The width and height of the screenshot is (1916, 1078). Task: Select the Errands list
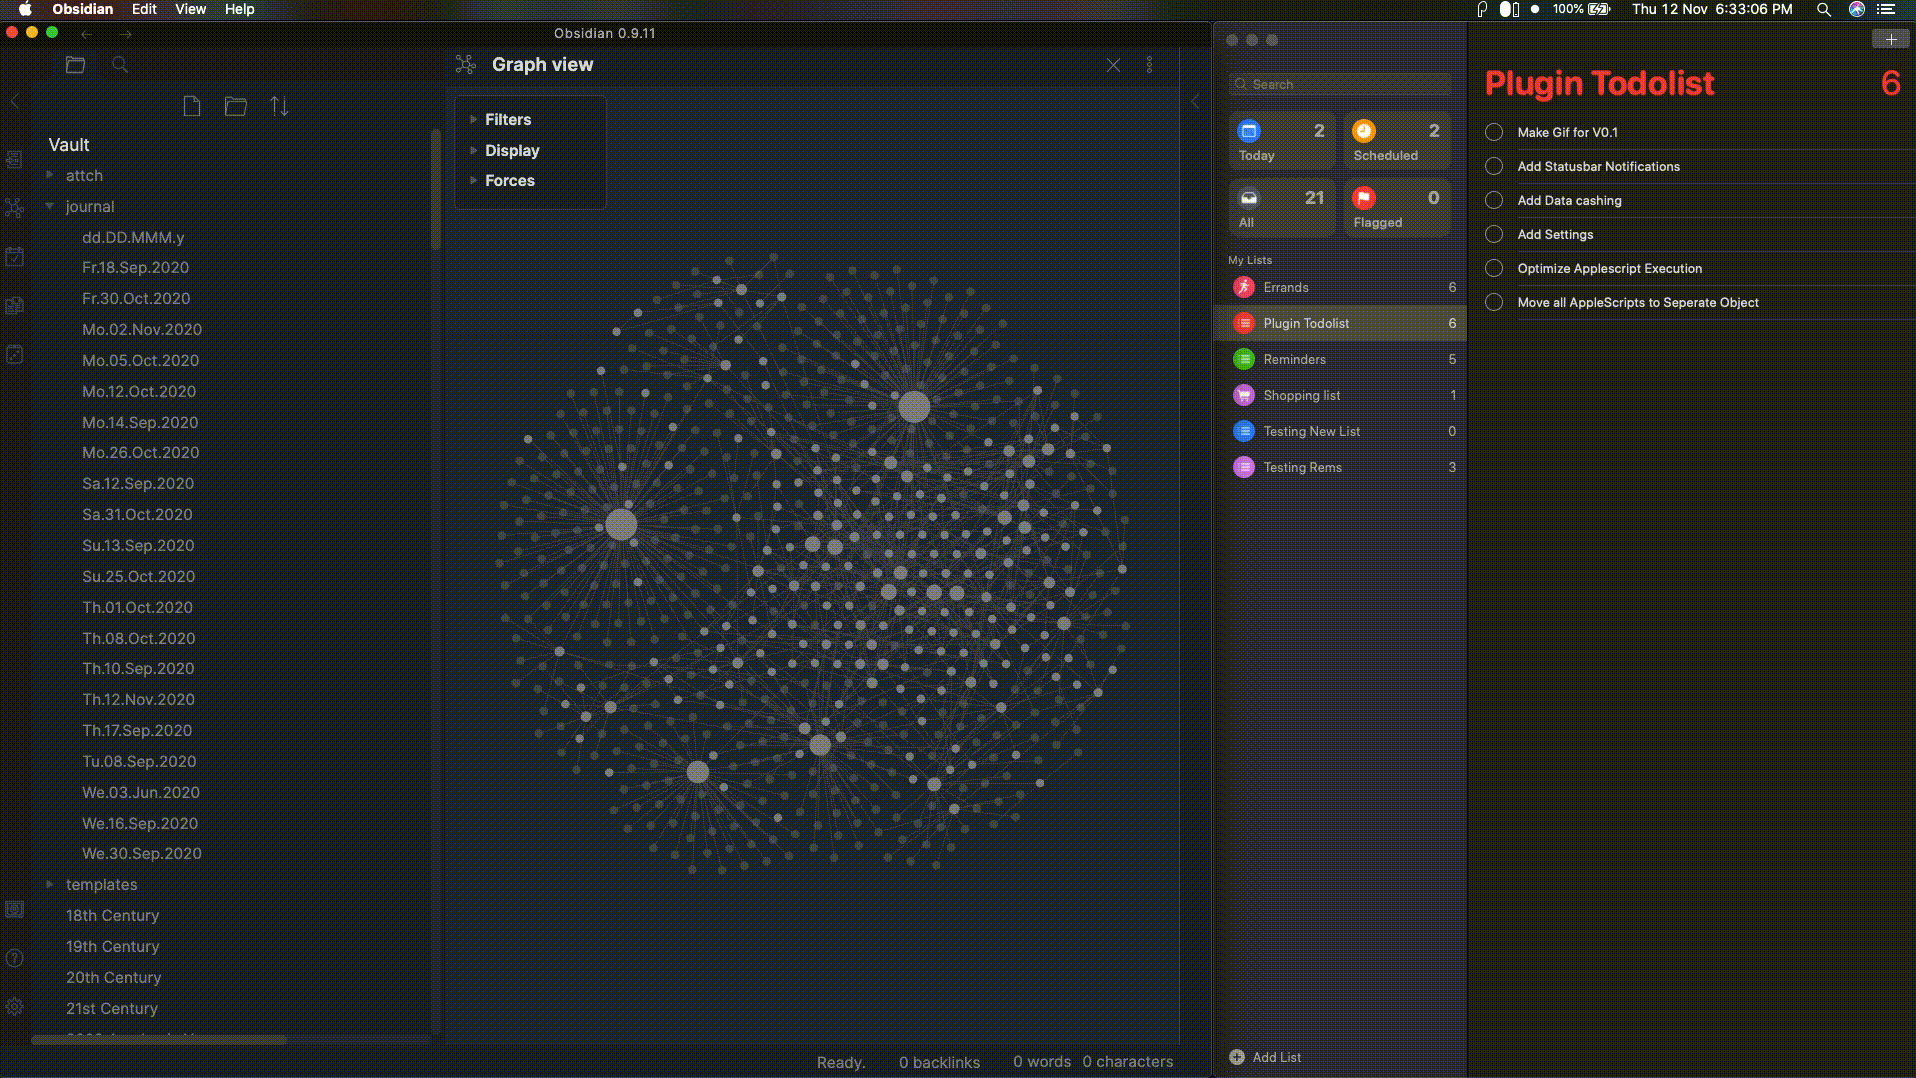pyautogui.click(x=1340, y=287)
